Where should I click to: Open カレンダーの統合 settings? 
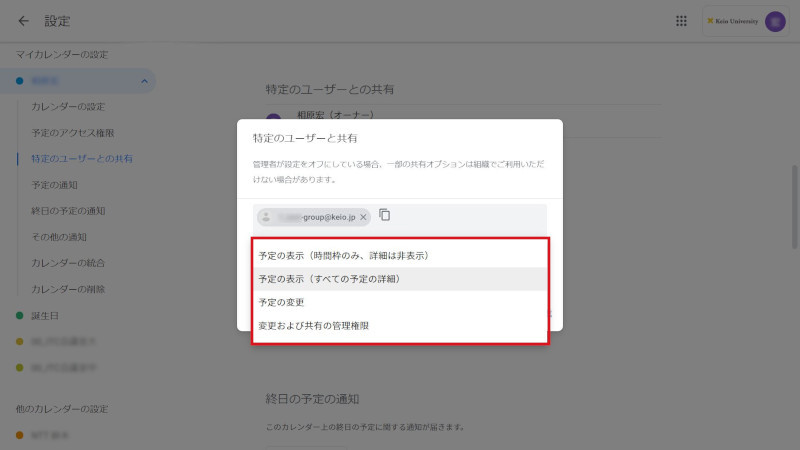[68, 263]
